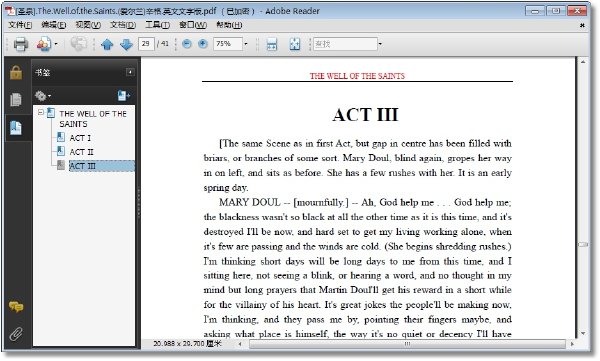The image size is (600, 361).
Task: Collapse the THE WELL OF THE SAINTS bookmark
Action: 41,113
